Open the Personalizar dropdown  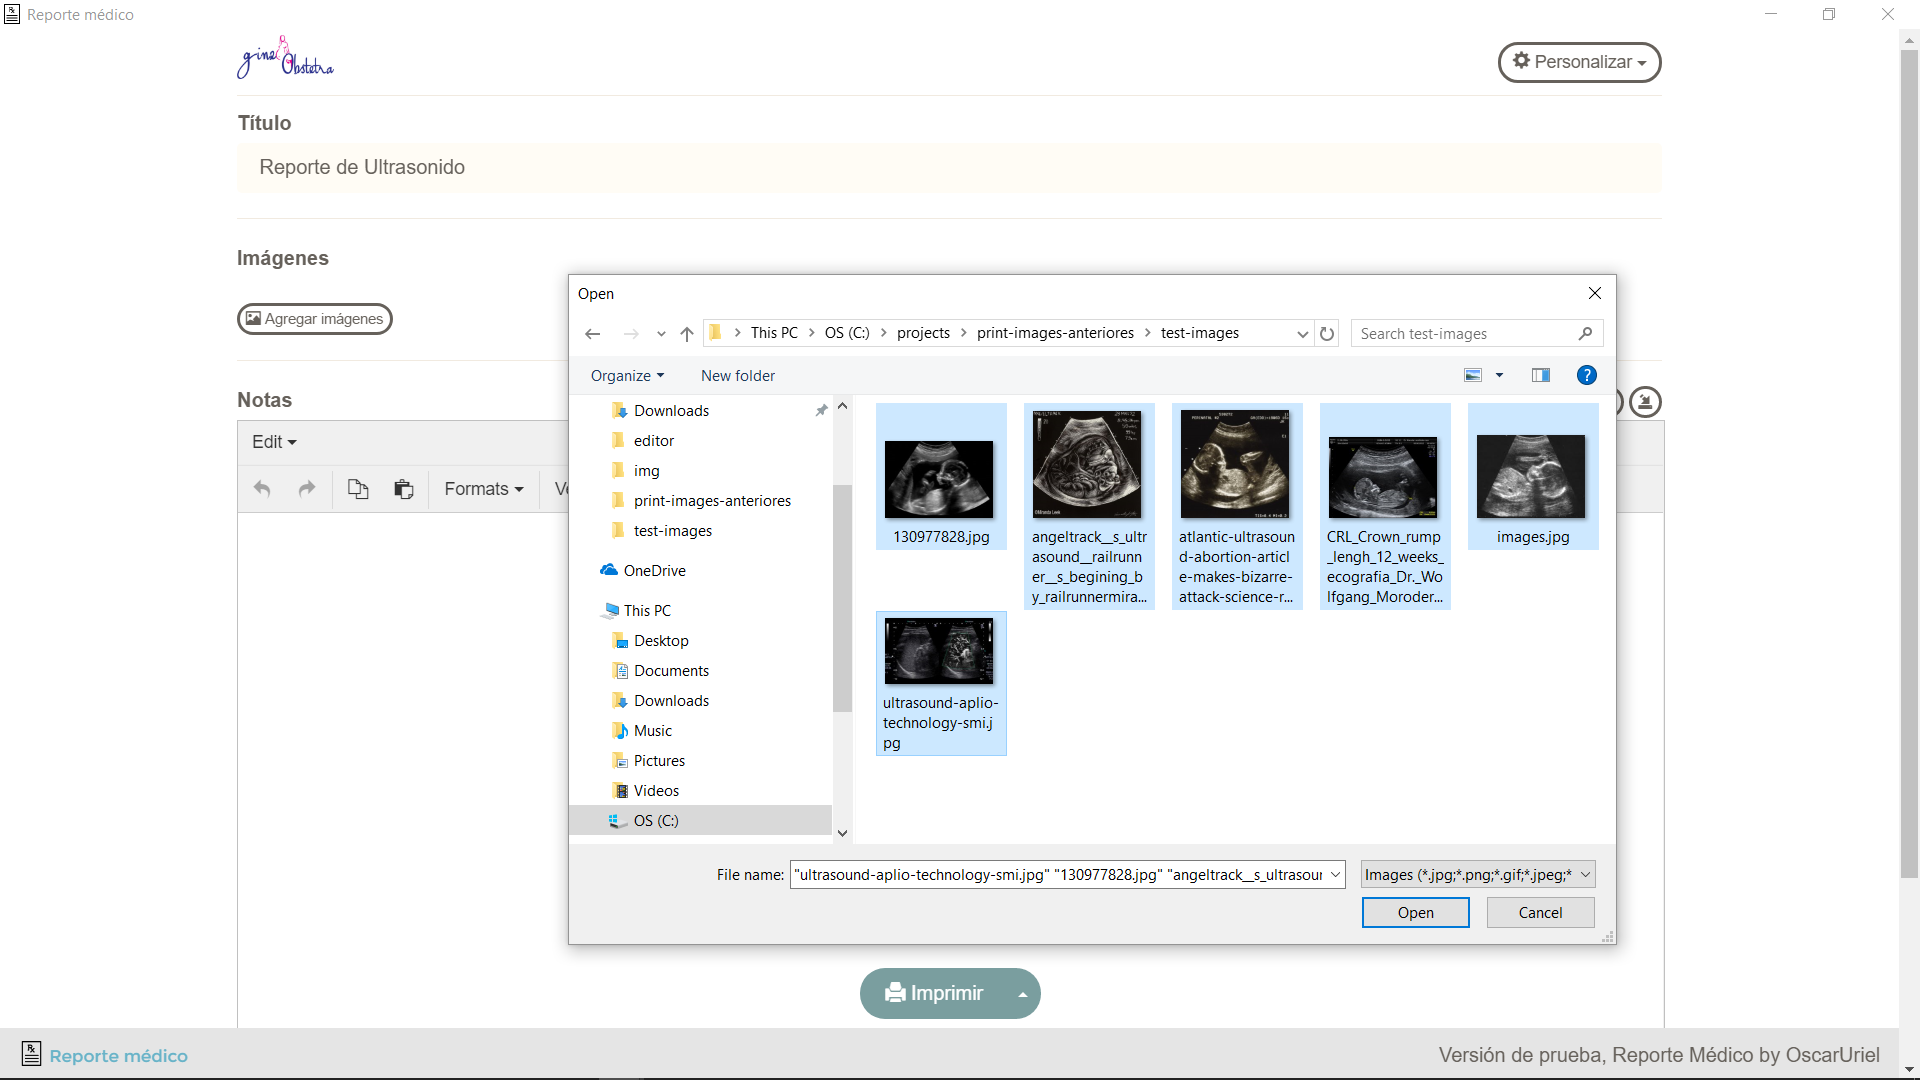click(1579, 62)
